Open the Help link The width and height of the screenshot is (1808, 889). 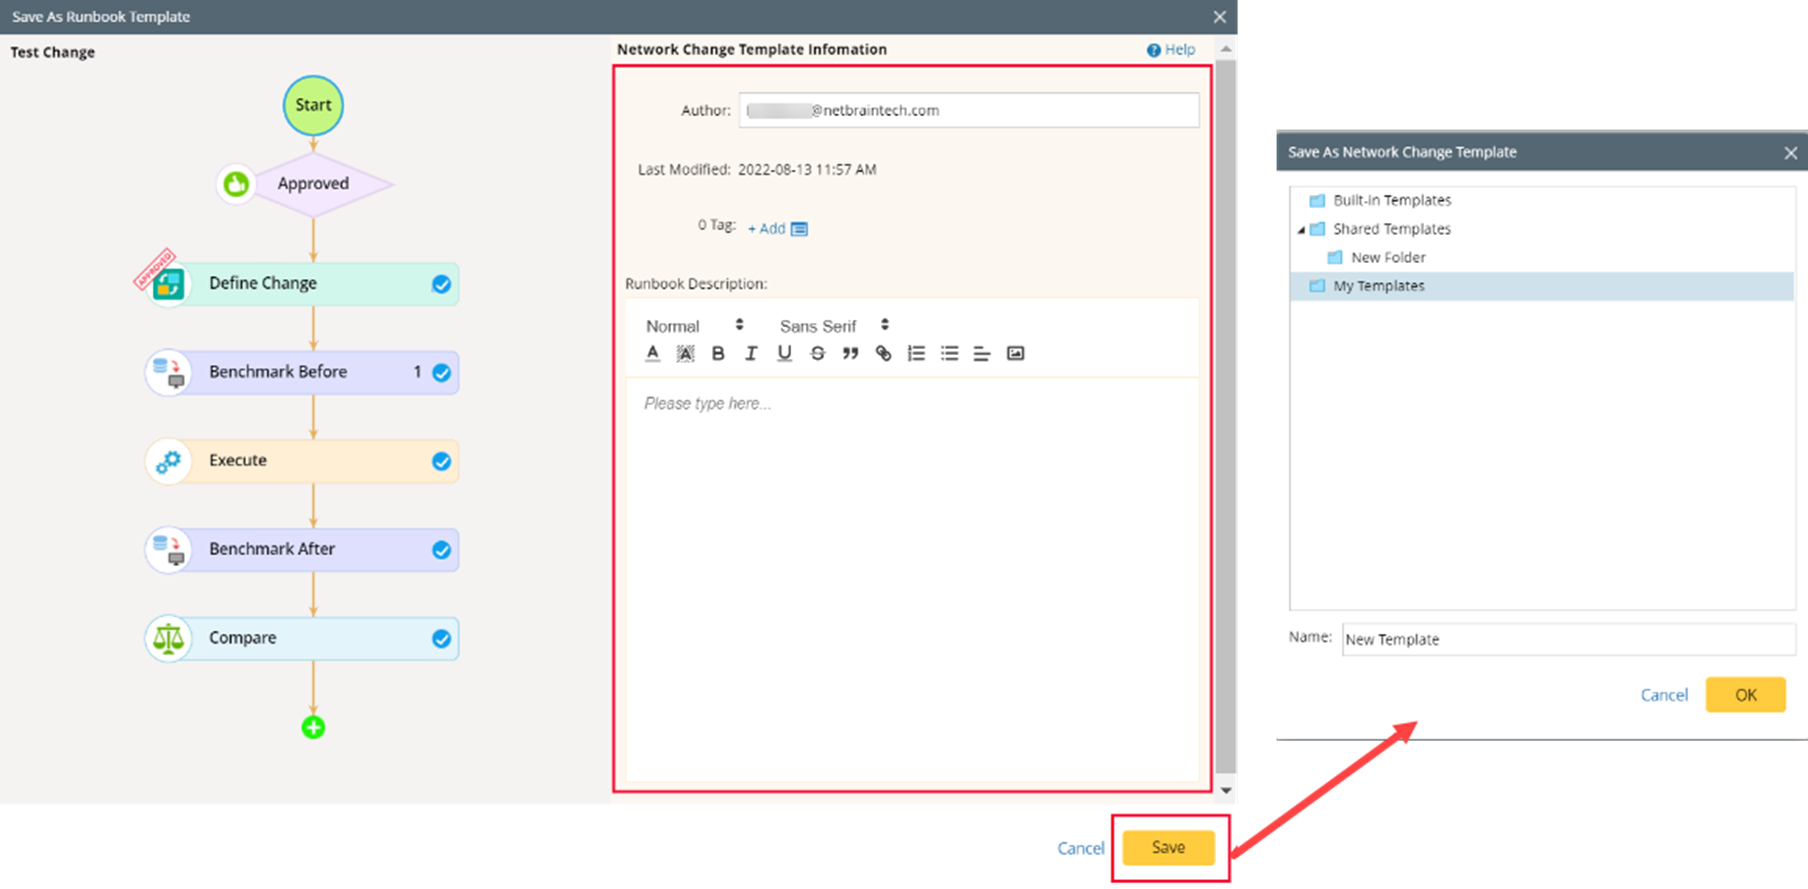pos(1171,49)
